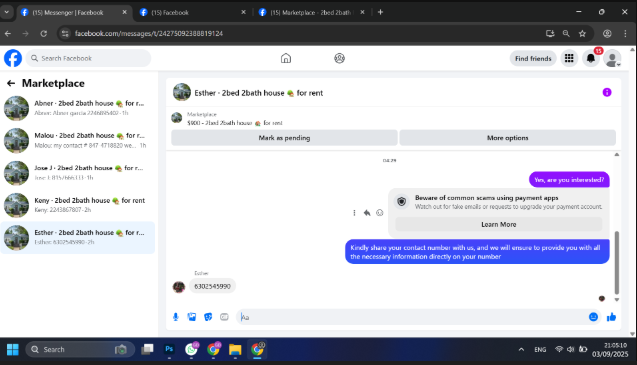This screenshot has height=365, width=637.
Task: Open the Windows Start menu
Action: (x=13, y=350)
